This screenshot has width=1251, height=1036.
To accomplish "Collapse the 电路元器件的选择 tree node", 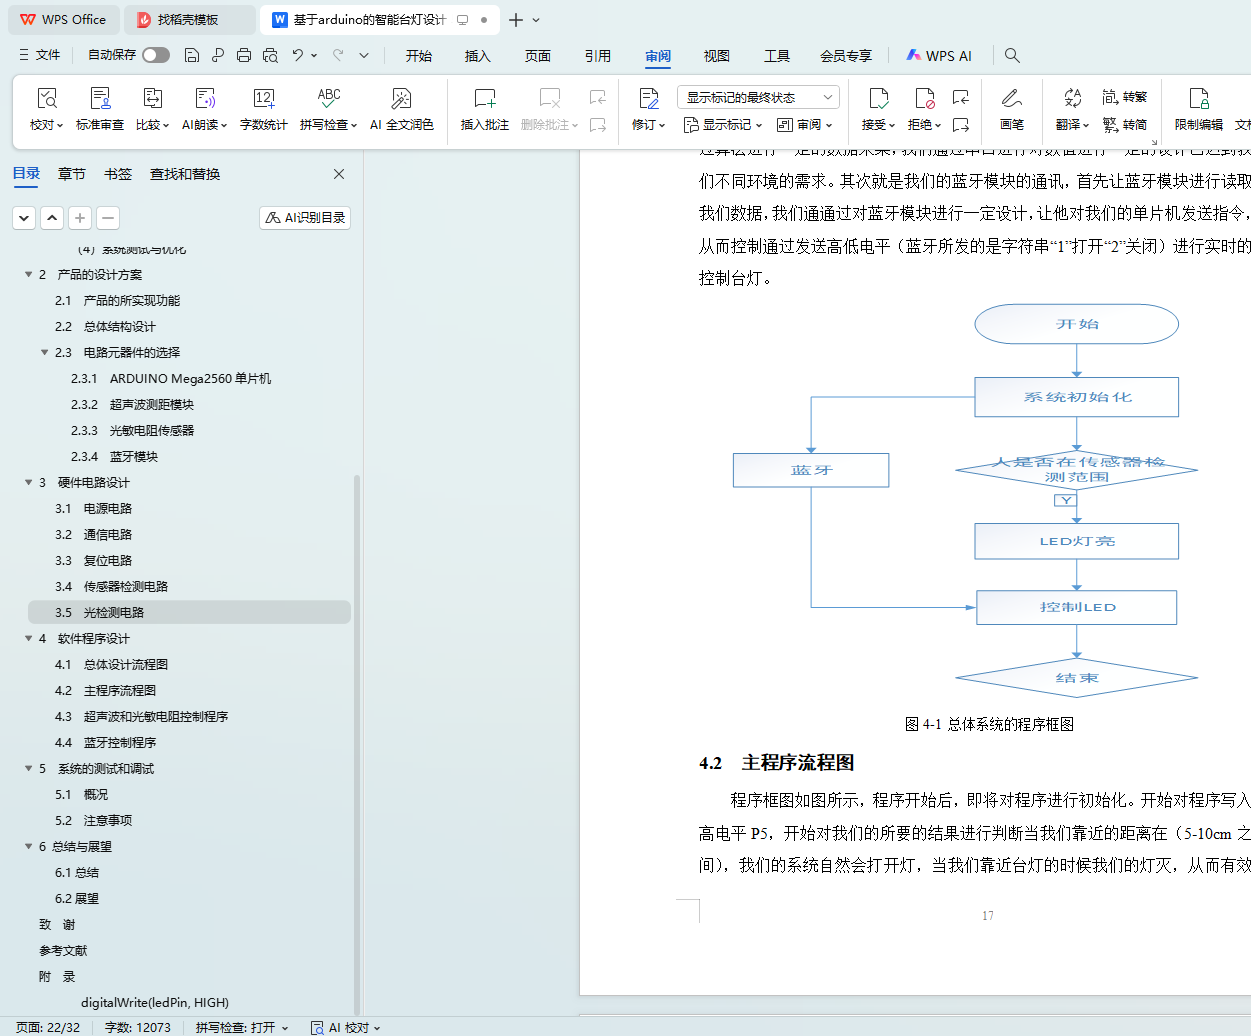I will pos(45,353).
